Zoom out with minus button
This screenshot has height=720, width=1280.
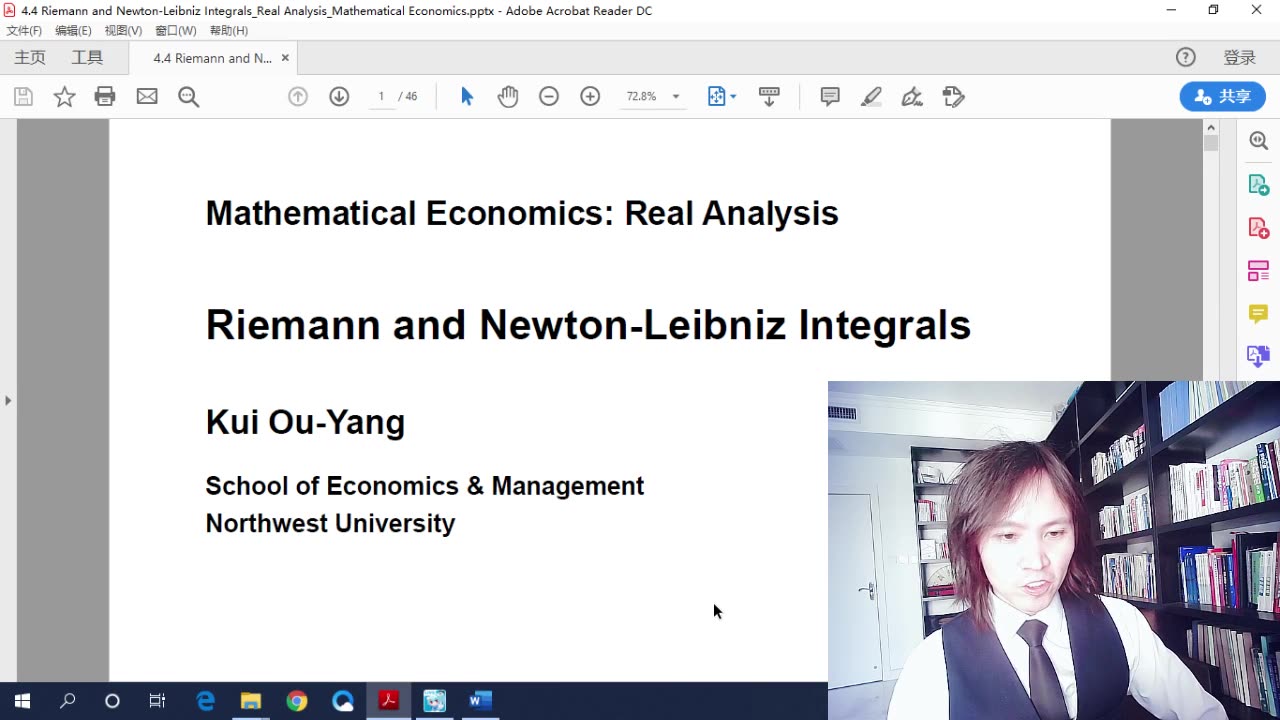pos(549,97)
